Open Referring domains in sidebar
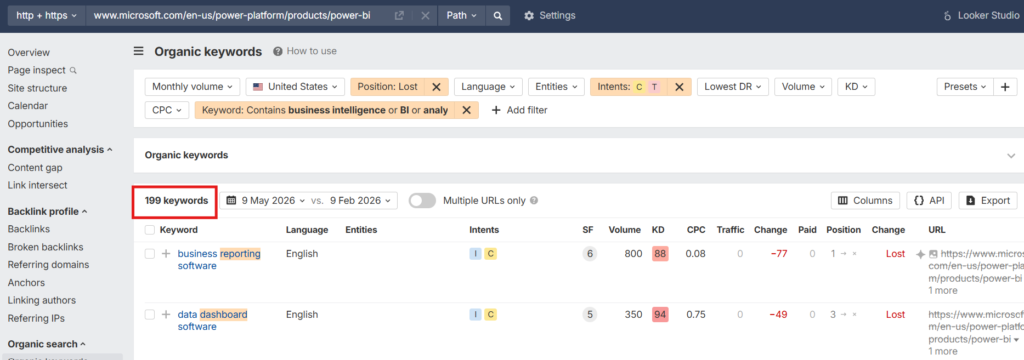Screen dimensions: 1024x360 coord(48,265)
